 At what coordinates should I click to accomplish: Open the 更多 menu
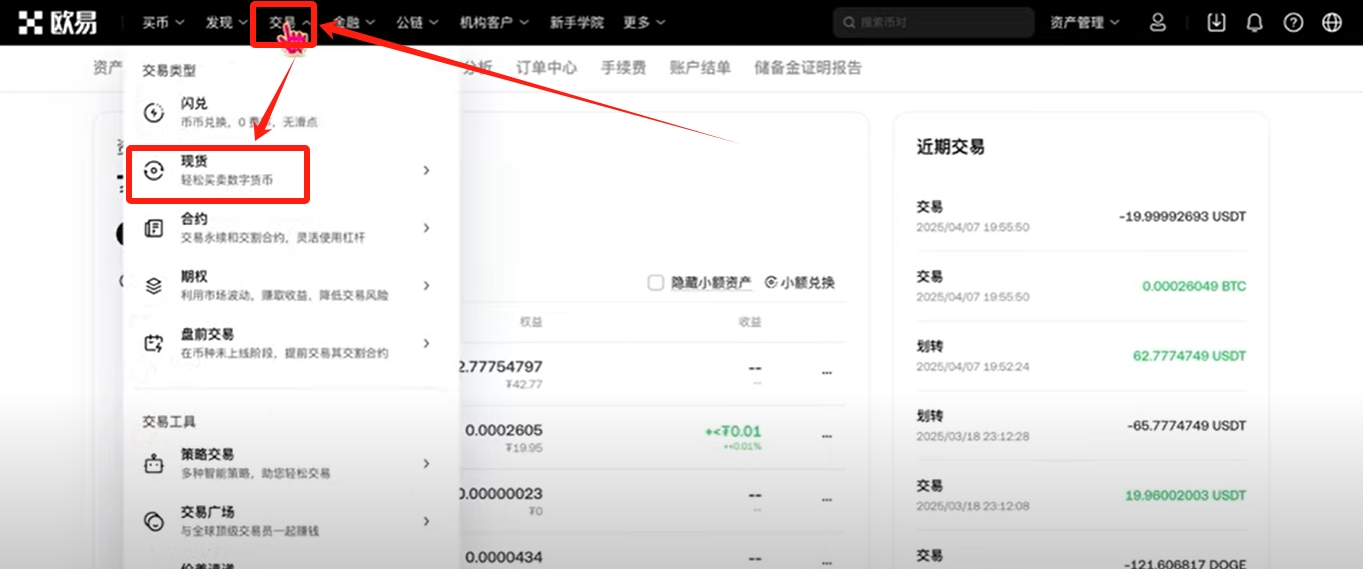[643, 22]
